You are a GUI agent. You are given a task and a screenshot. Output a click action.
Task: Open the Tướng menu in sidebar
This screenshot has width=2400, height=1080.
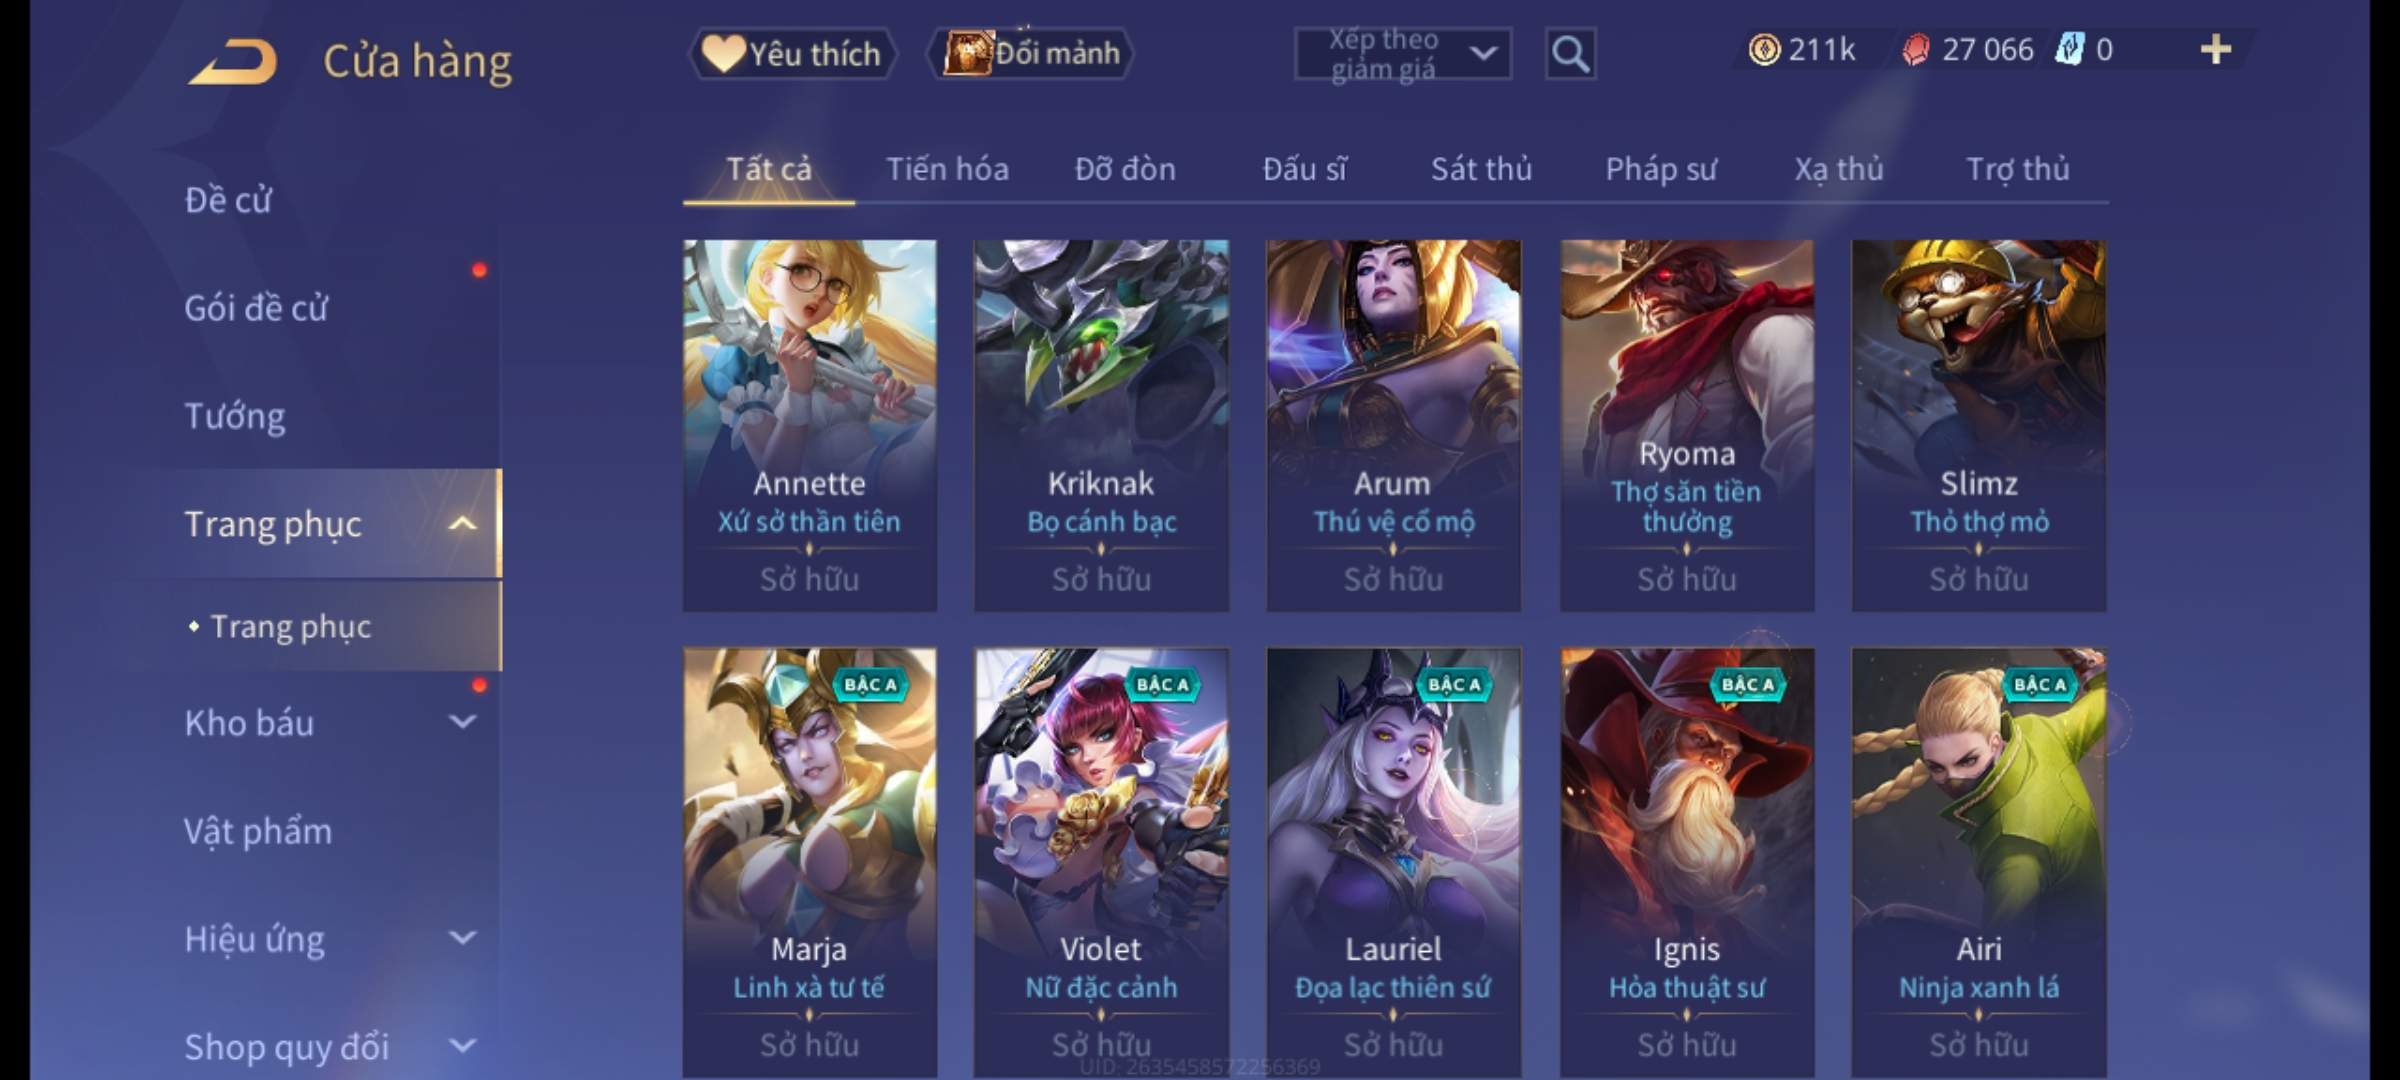234,415
